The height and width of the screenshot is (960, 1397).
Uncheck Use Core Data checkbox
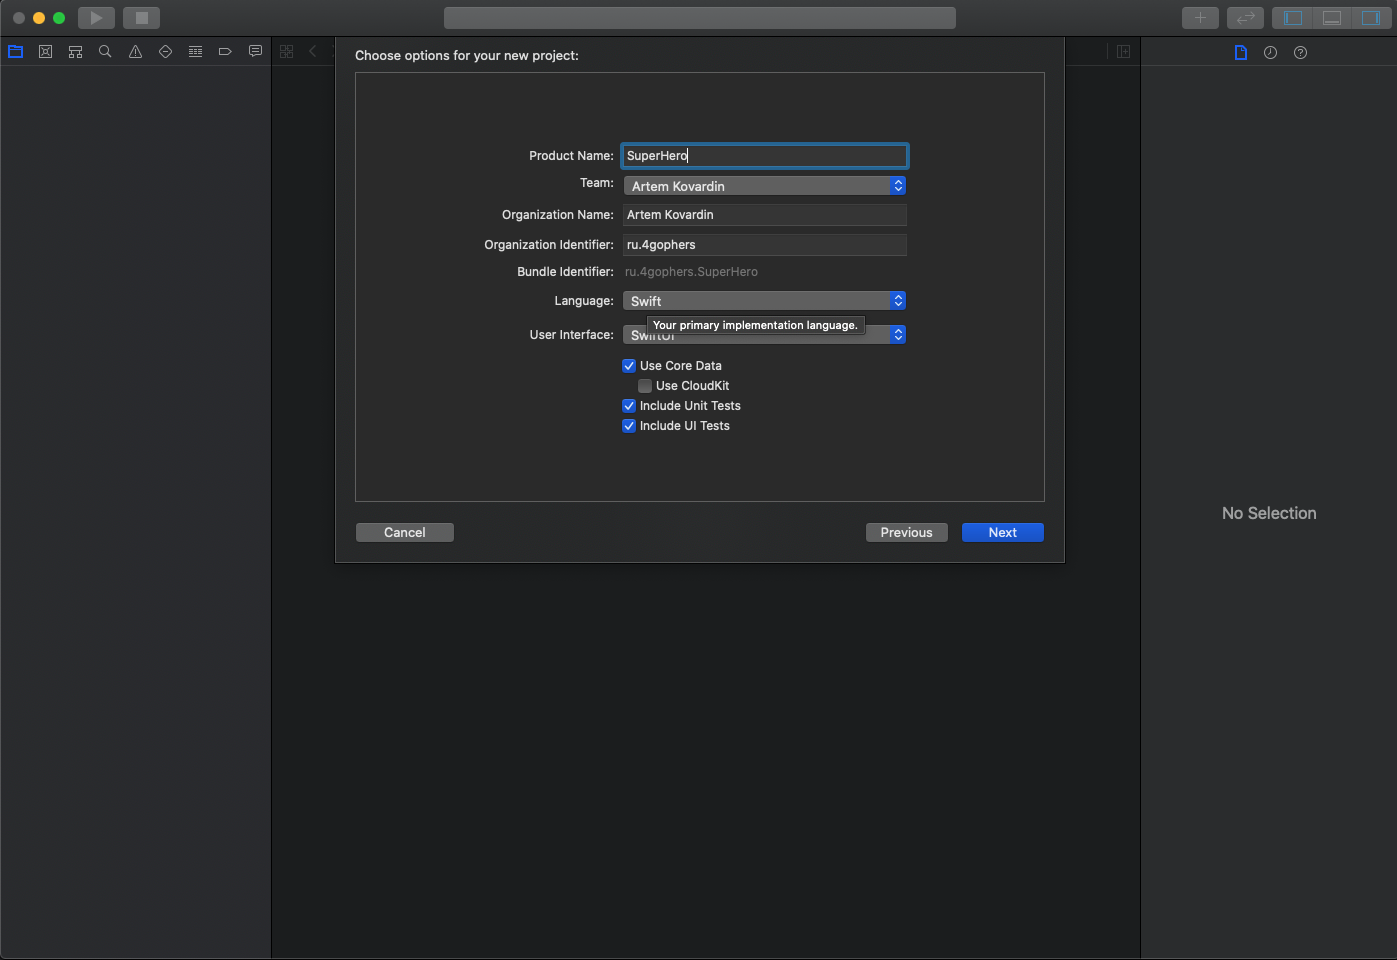[629, 366]
